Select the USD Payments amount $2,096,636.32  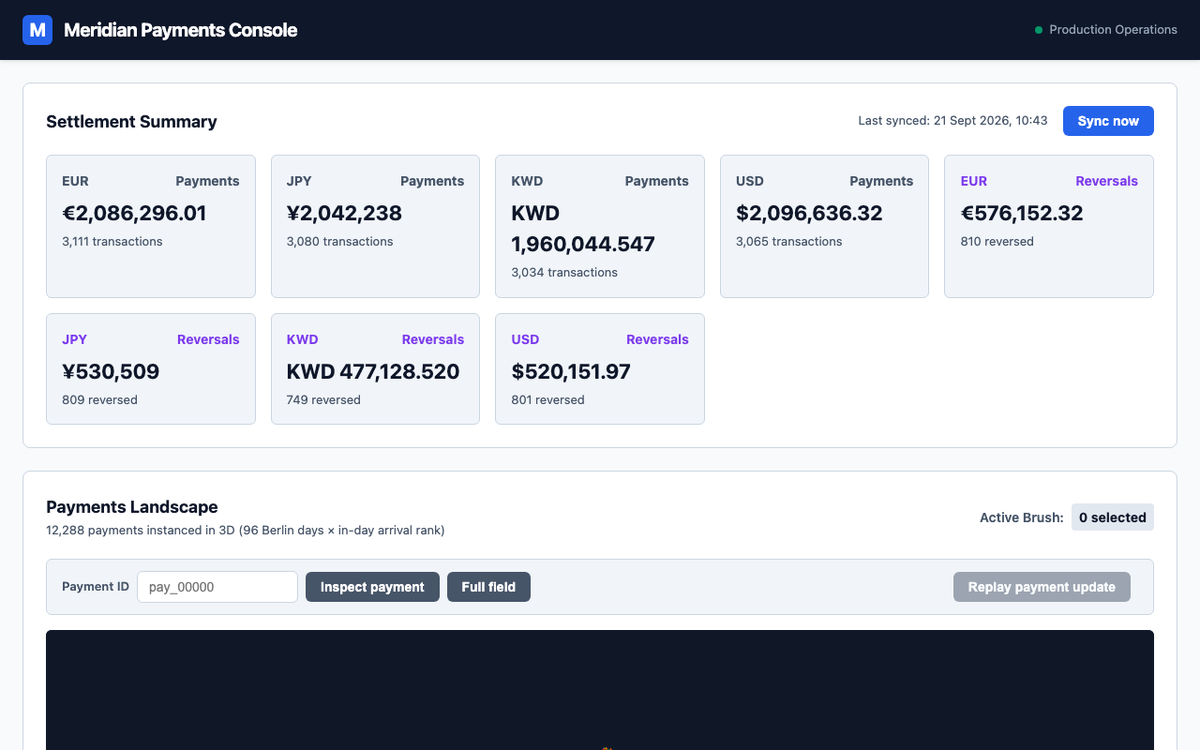pyautogui.click(x=809, y=213)
